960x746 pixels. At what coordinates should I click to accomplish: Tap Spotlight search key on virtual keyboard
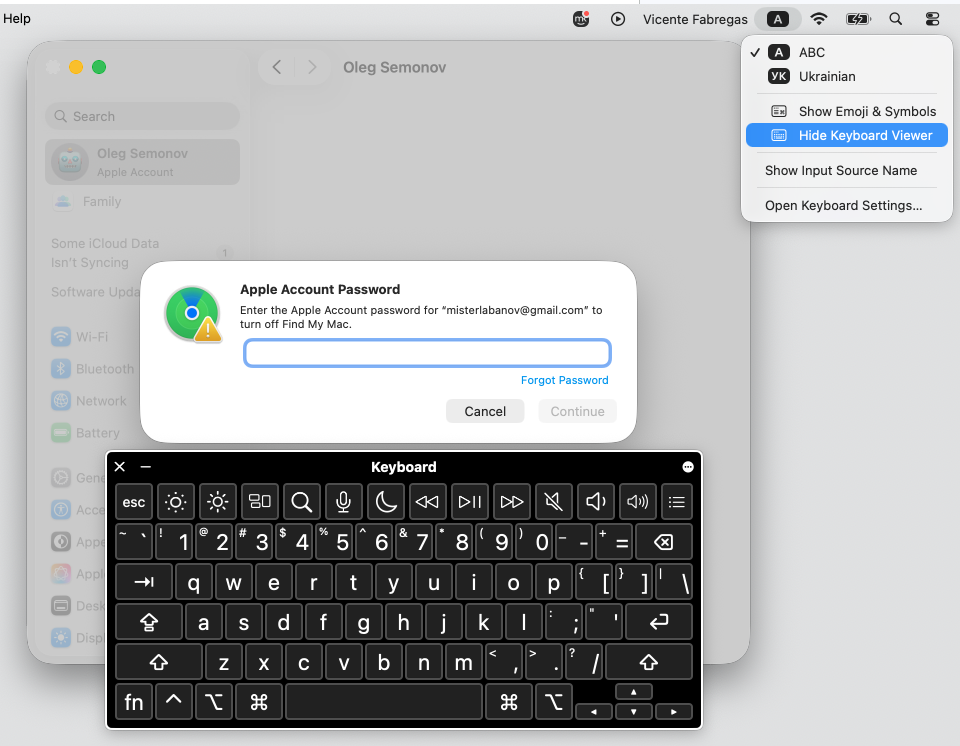tap(301, 502)
